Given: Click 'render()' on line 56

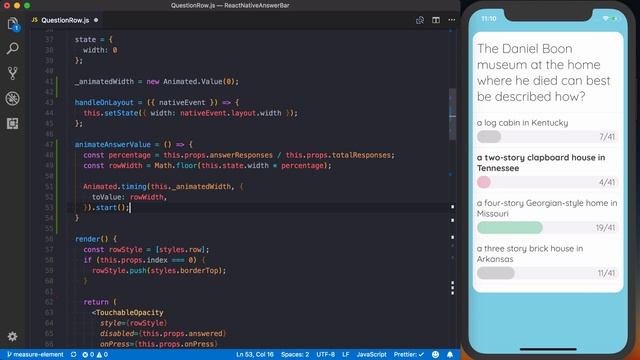Looking at the screenshot, I should [92, 239].
